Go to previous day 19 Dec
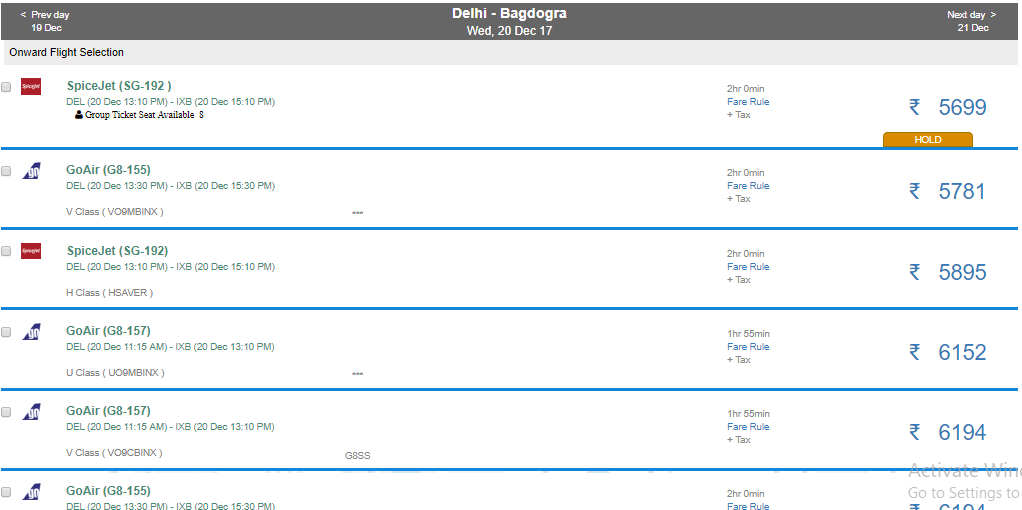The image size is (1022, 510). pyautogui.click(x=45, y=21)
